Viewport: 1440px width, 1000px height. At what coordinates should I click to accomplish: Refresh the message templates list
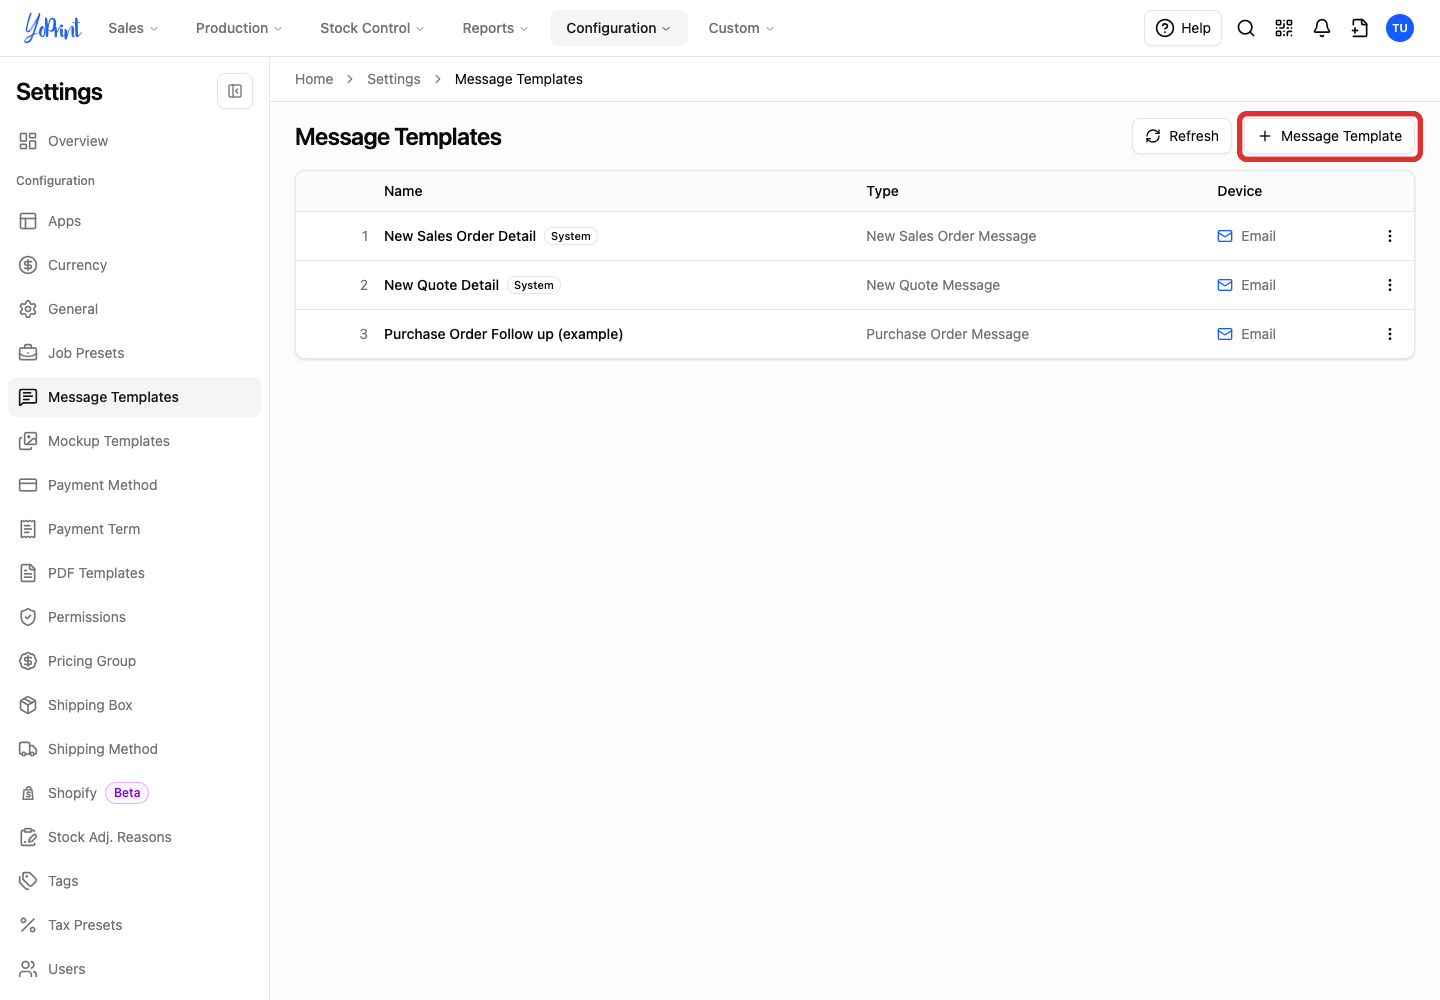(x=1182, y=136)
